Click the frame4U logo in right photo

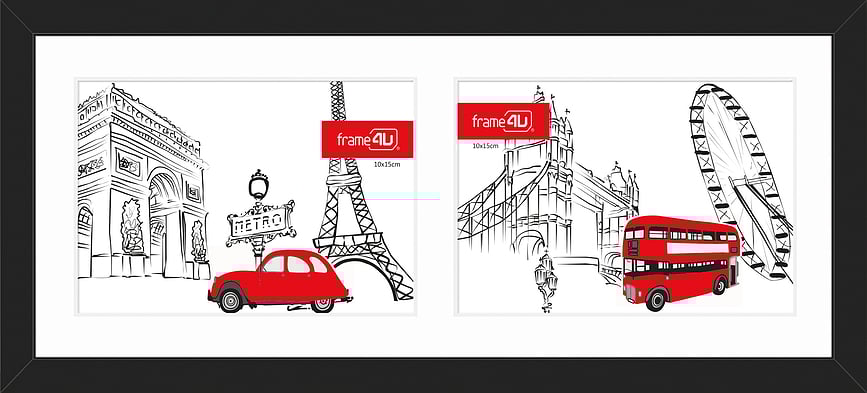tap(503, 121)
